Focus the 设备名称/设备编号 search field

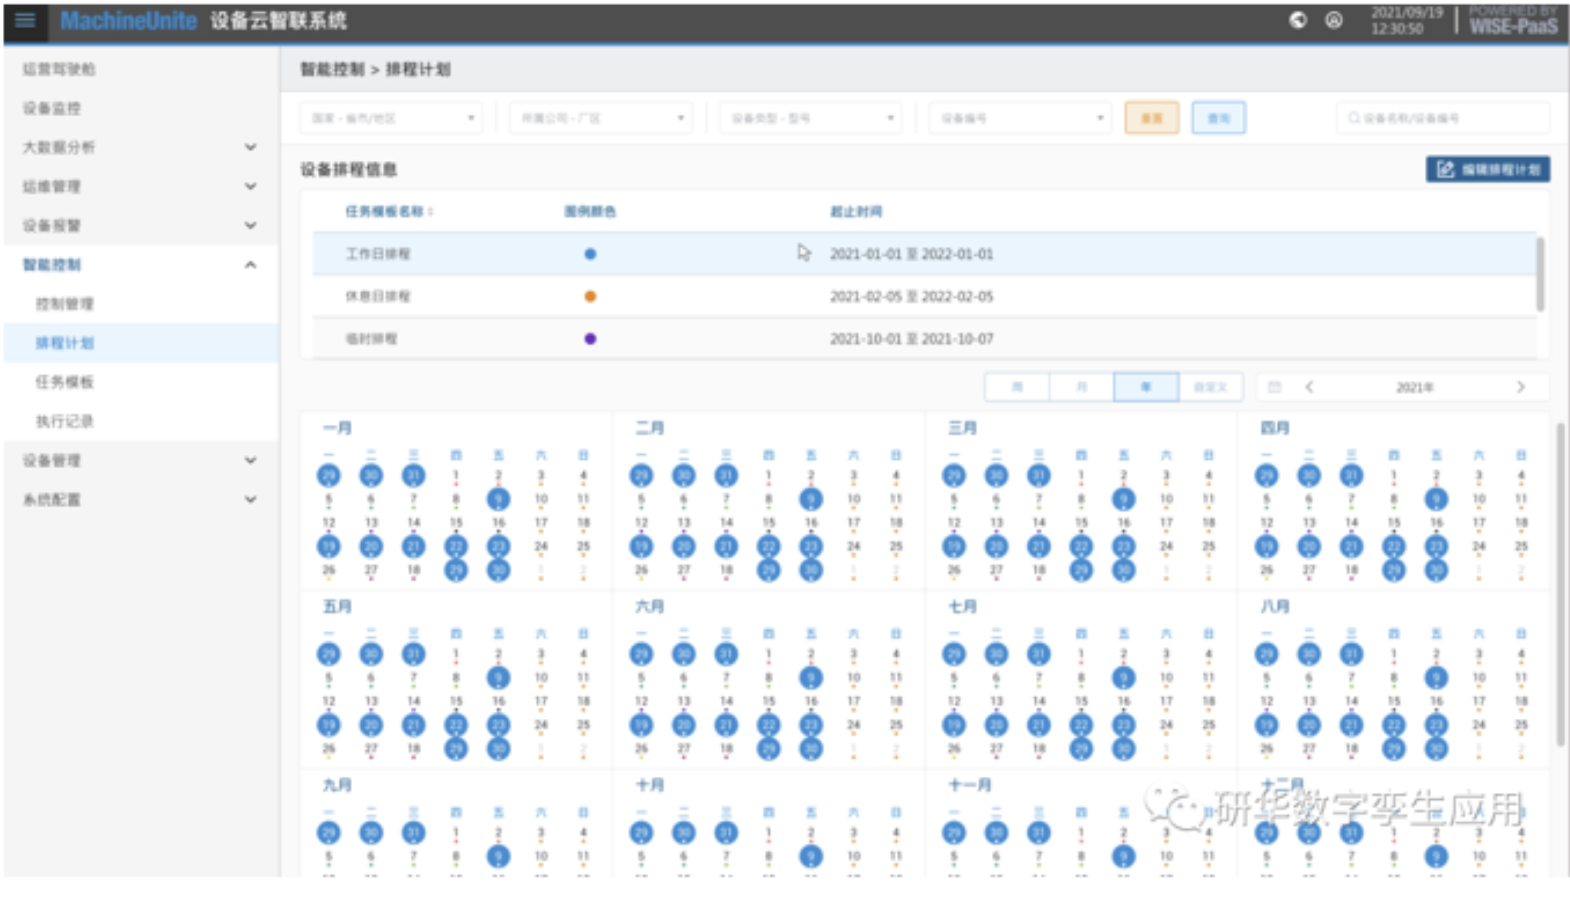click(1443, 118)
